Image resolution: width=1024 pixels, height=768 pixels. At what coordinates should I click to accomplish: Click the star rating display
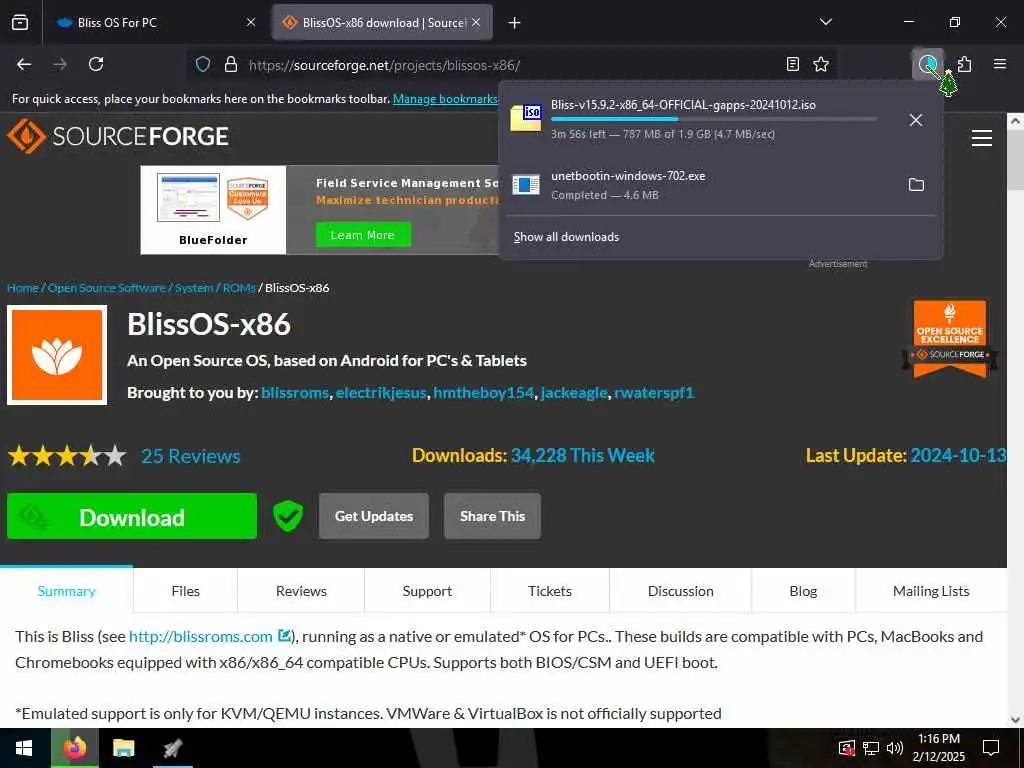click(x=67, y=455)
